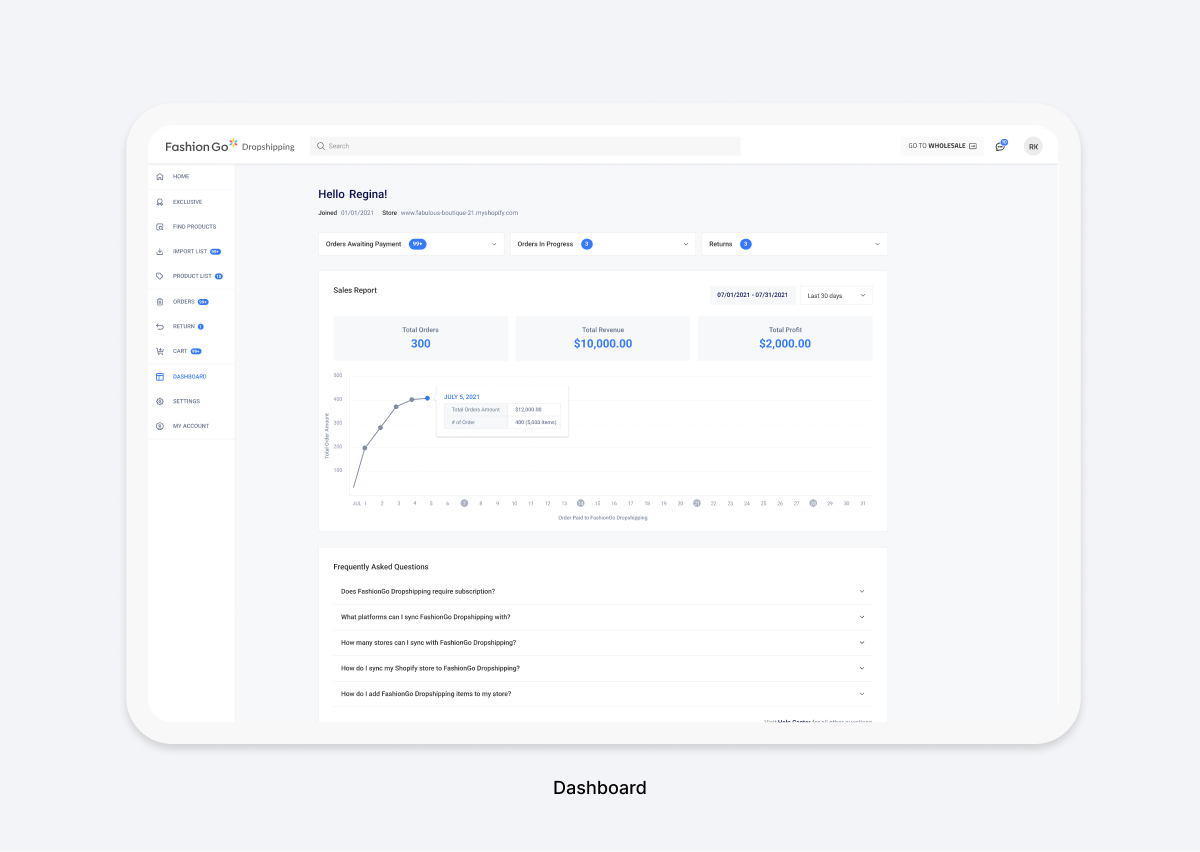Click the Product List tag icon
1200x852 pixels.
[160, 276]
